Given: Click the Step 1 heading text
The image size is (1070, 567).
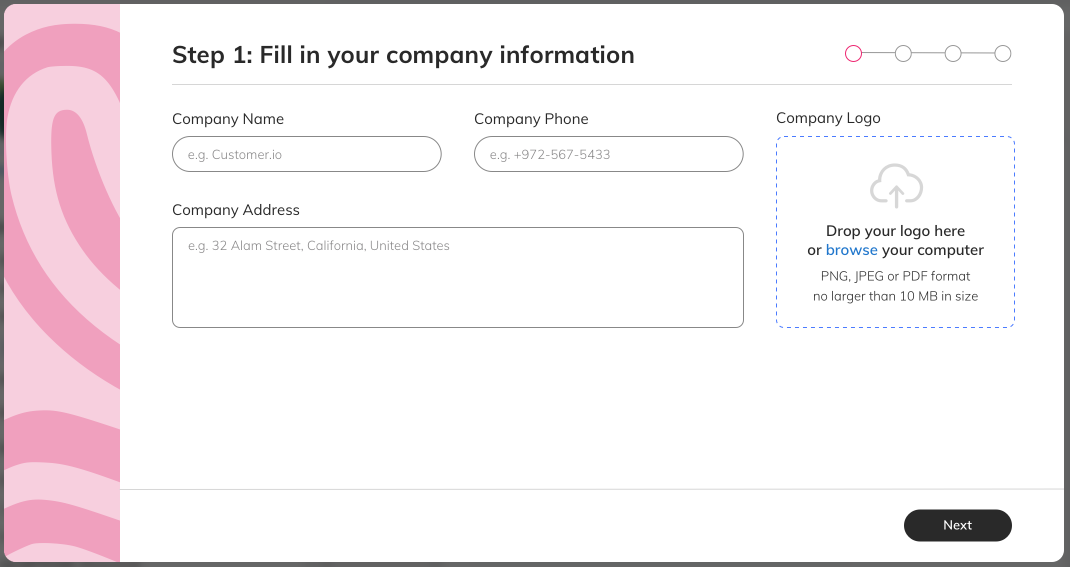Looking at the screenshot, I should click(x=403, y=55).
